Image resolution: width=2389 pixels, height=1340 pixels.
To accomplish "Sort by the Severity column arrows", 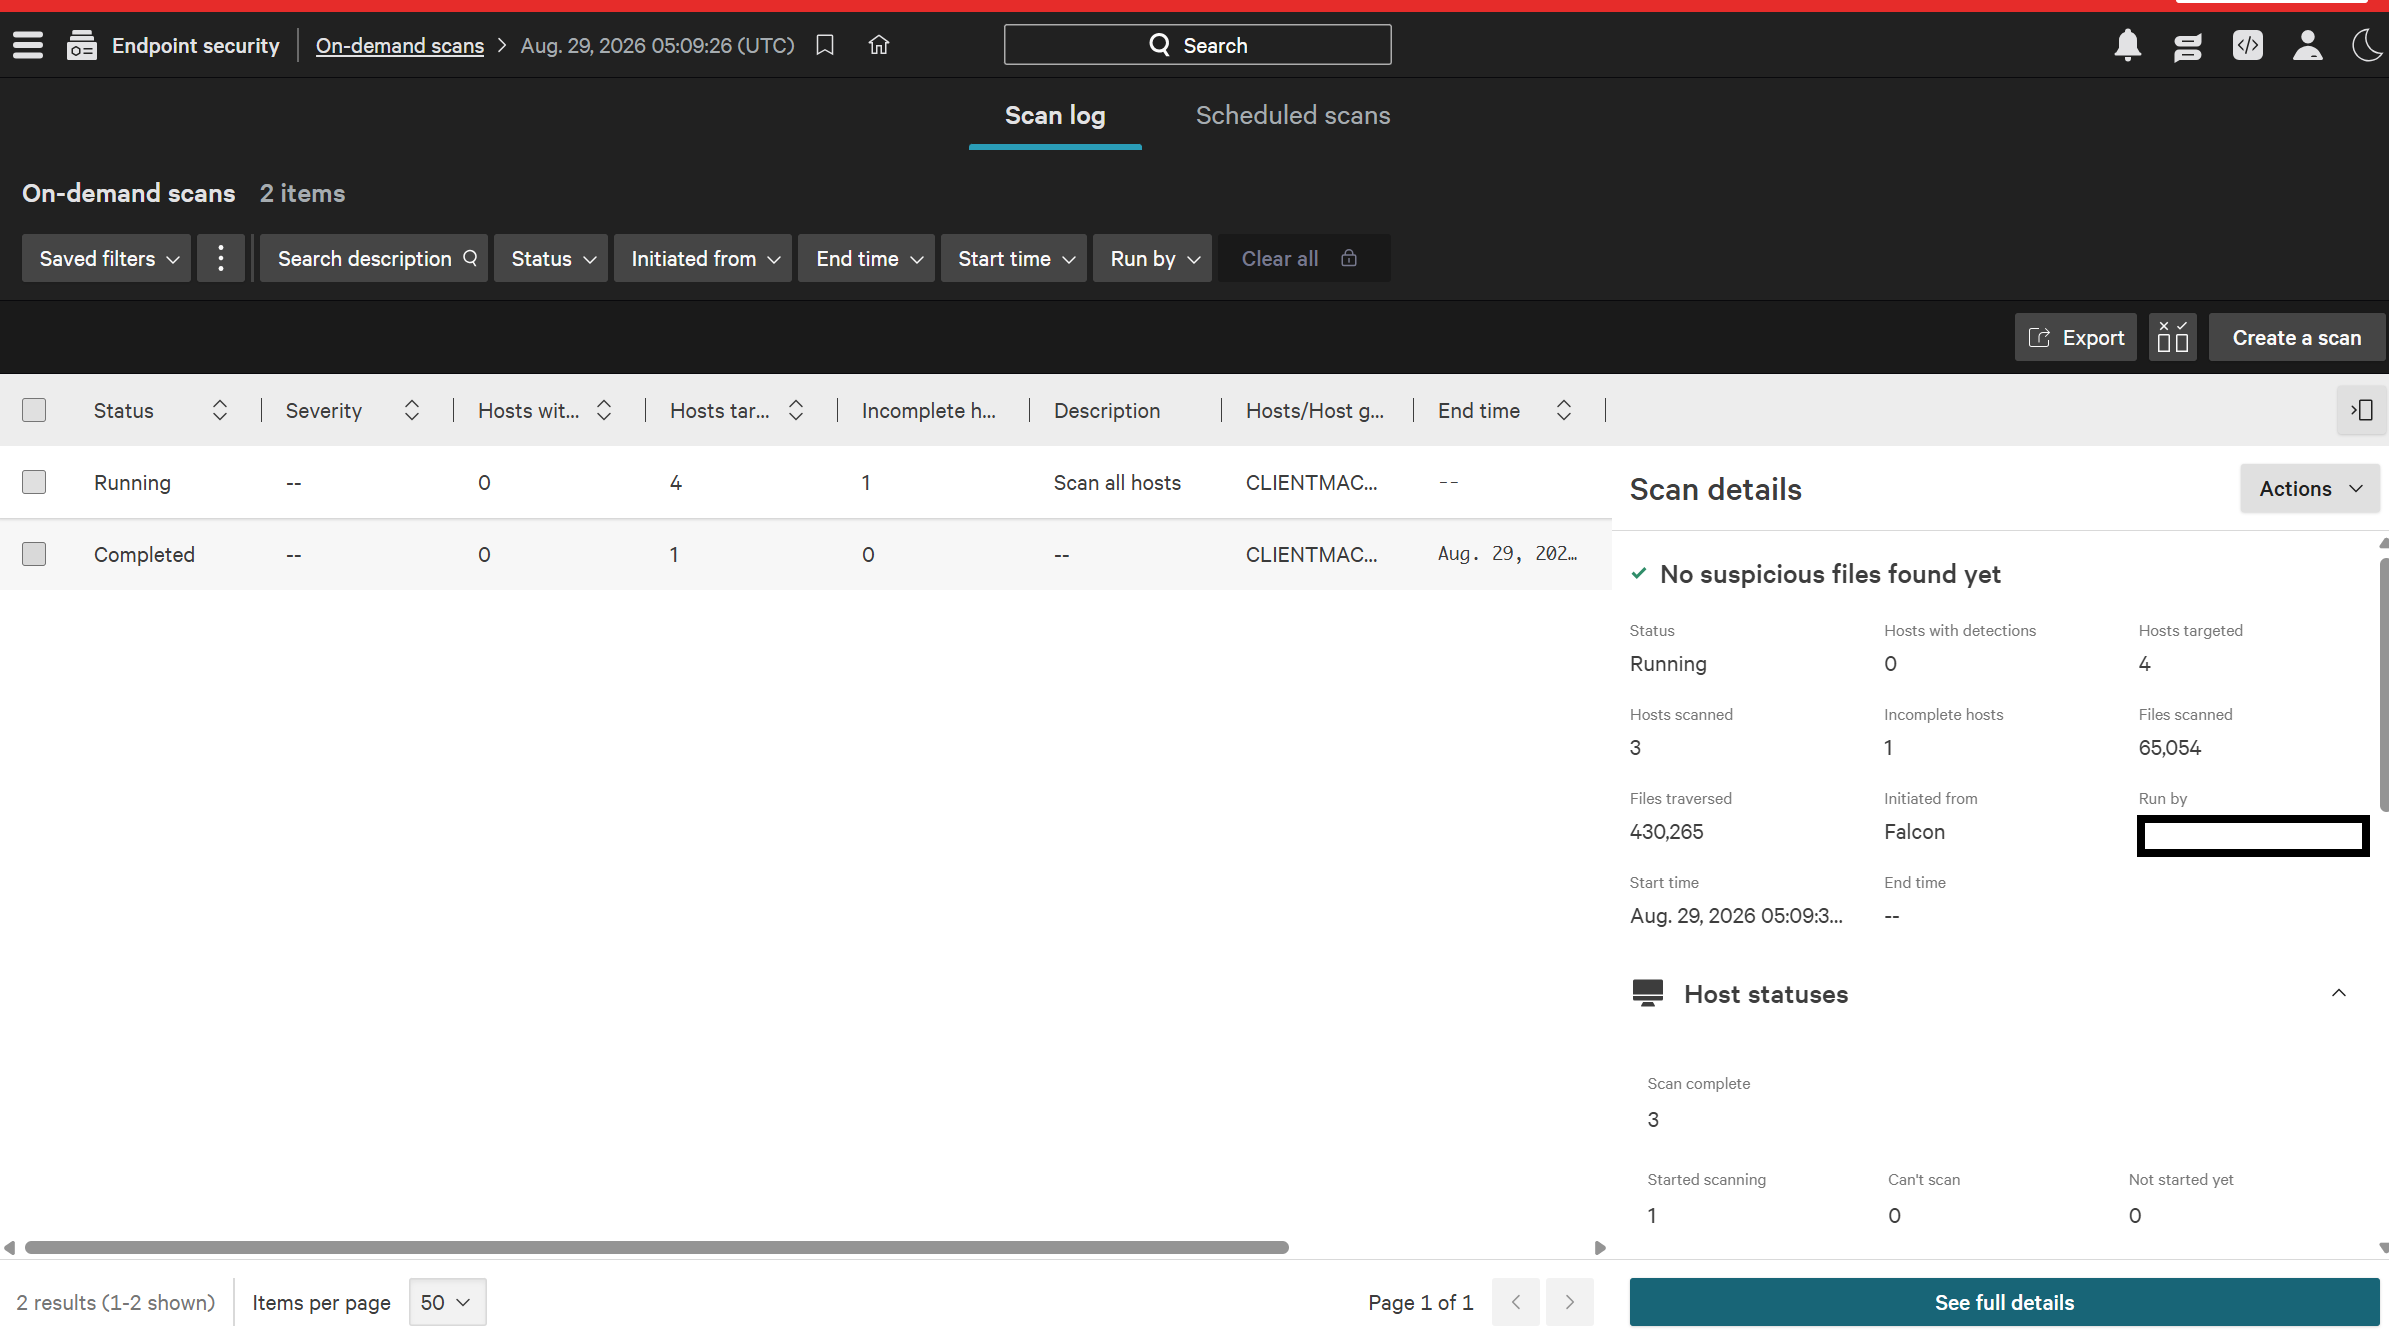I will tap(412, 410).
